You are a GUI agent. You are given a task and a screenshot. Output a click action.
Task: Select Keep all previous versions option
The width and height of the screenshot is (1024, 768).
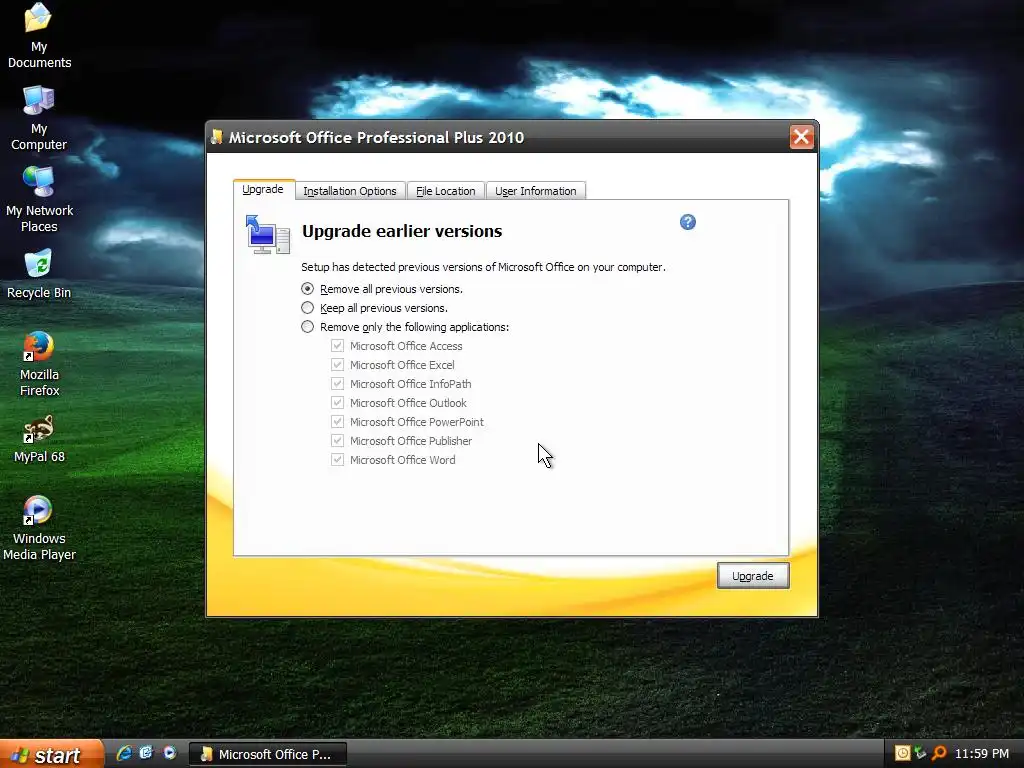[375, 308]
